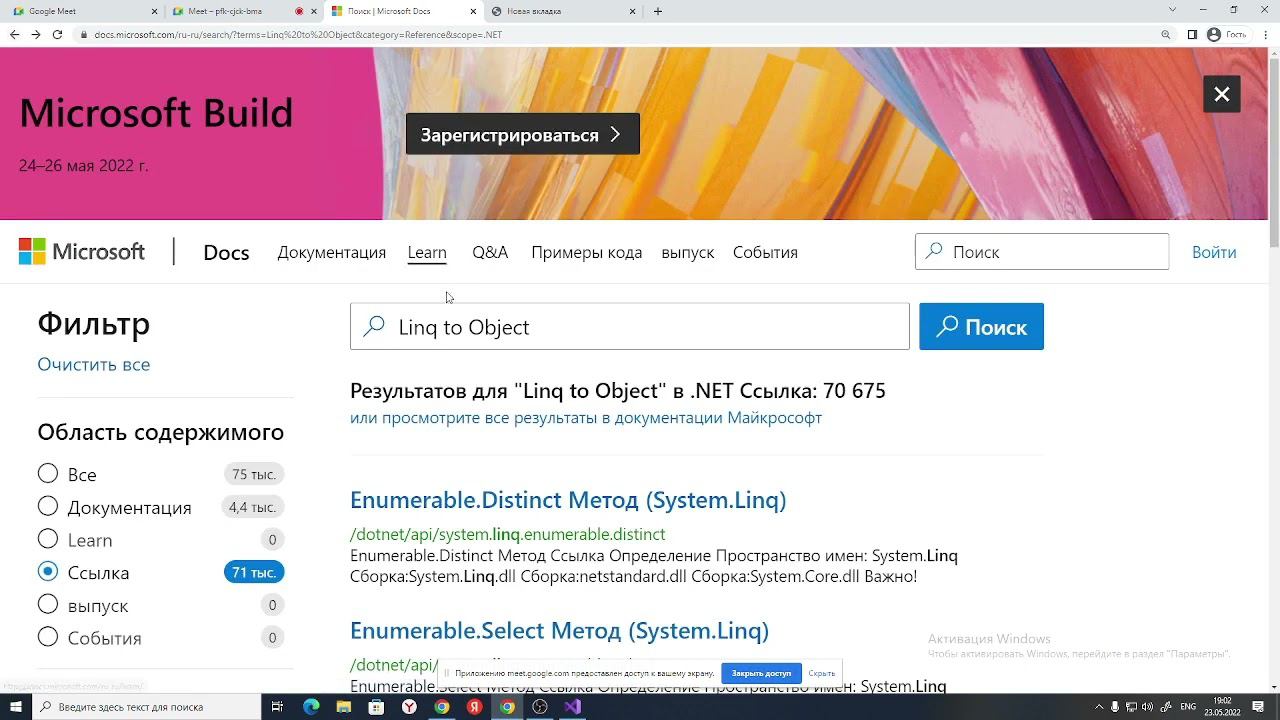Viewport: 1280px width, 720px height.
Task: Open События in the top navigation
Action: (x=765, y=252)
